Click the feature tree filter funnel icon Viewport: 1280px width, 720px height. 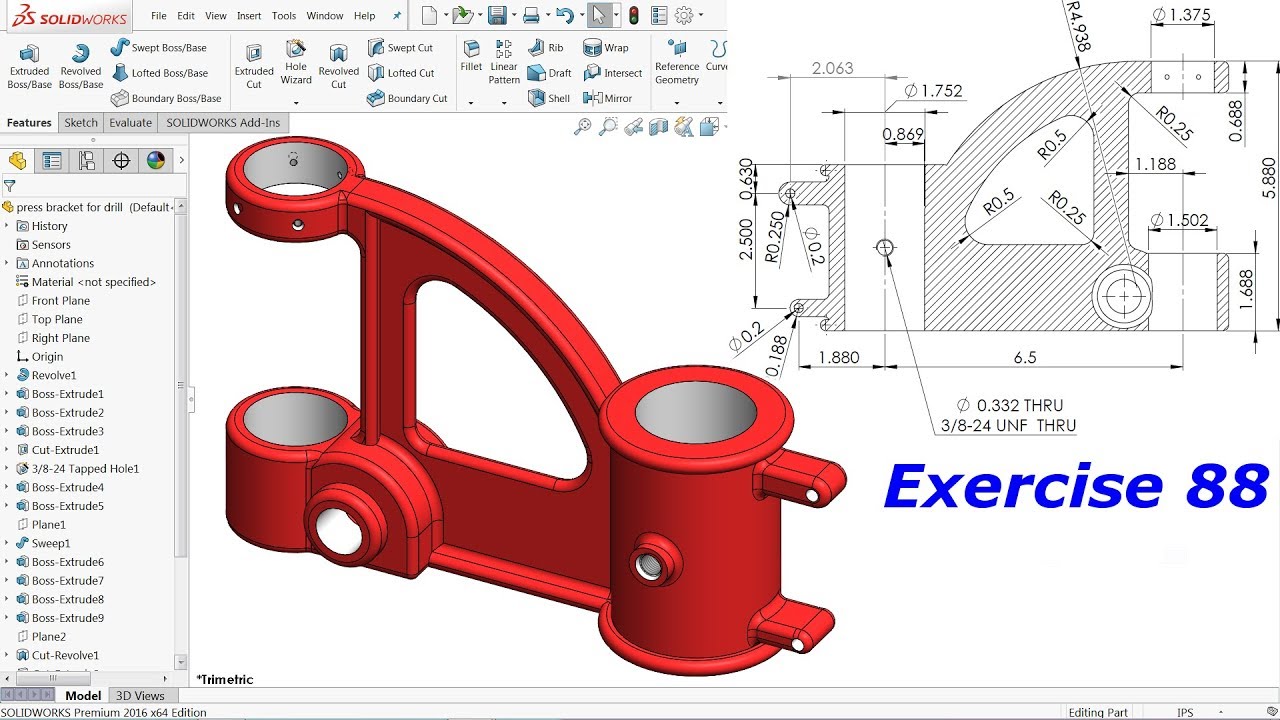pyautogui.click(x=9, y=185)
